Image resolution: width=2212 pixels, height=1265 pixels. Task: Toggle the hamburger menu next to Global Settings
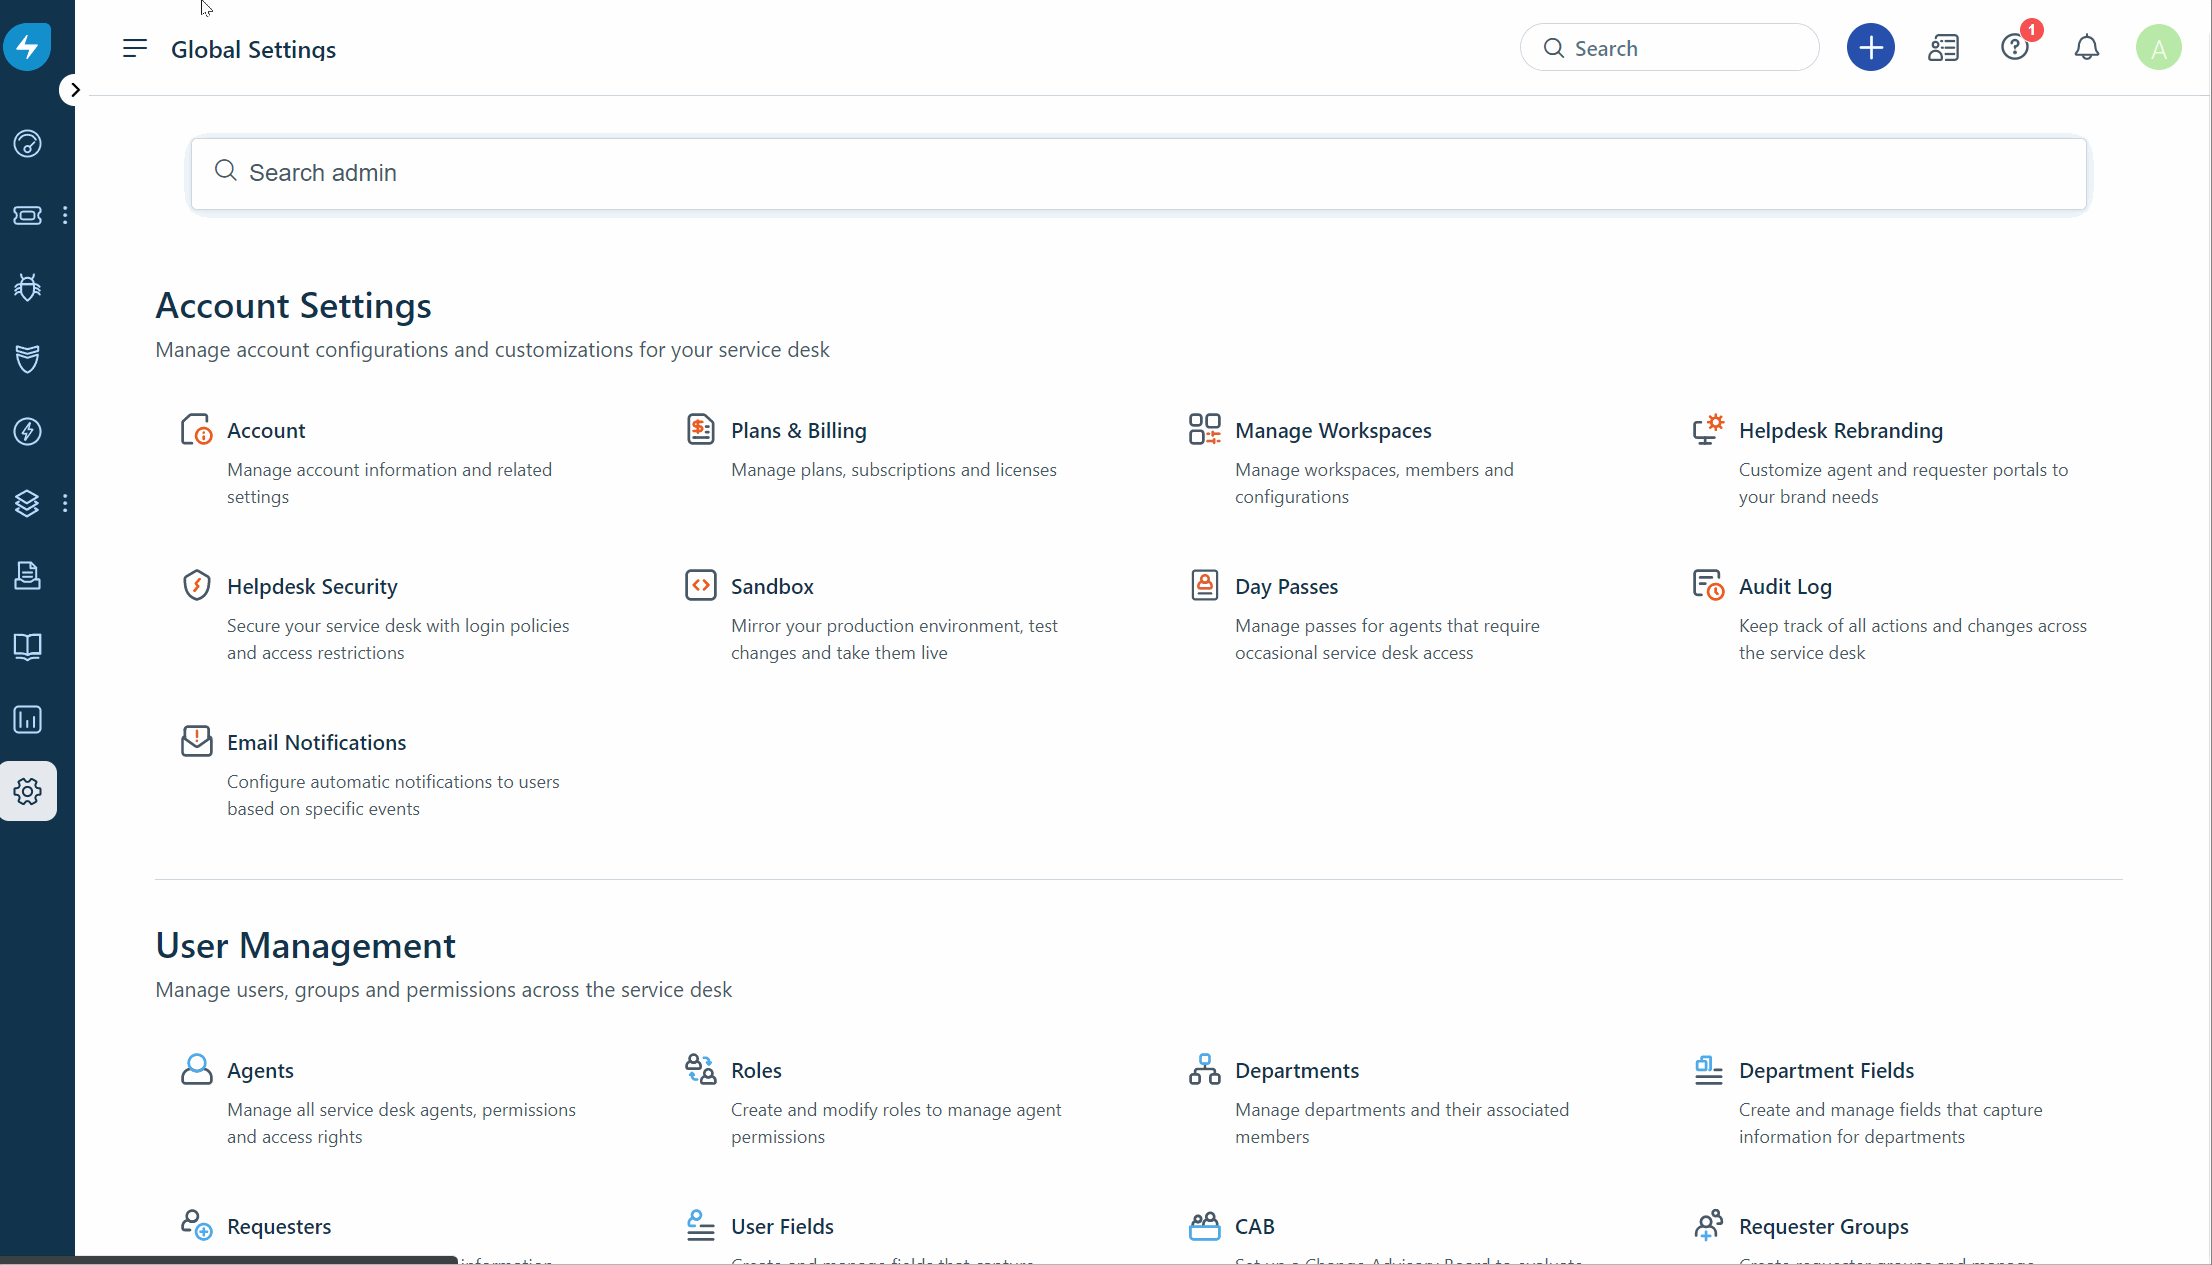[135, 48]
